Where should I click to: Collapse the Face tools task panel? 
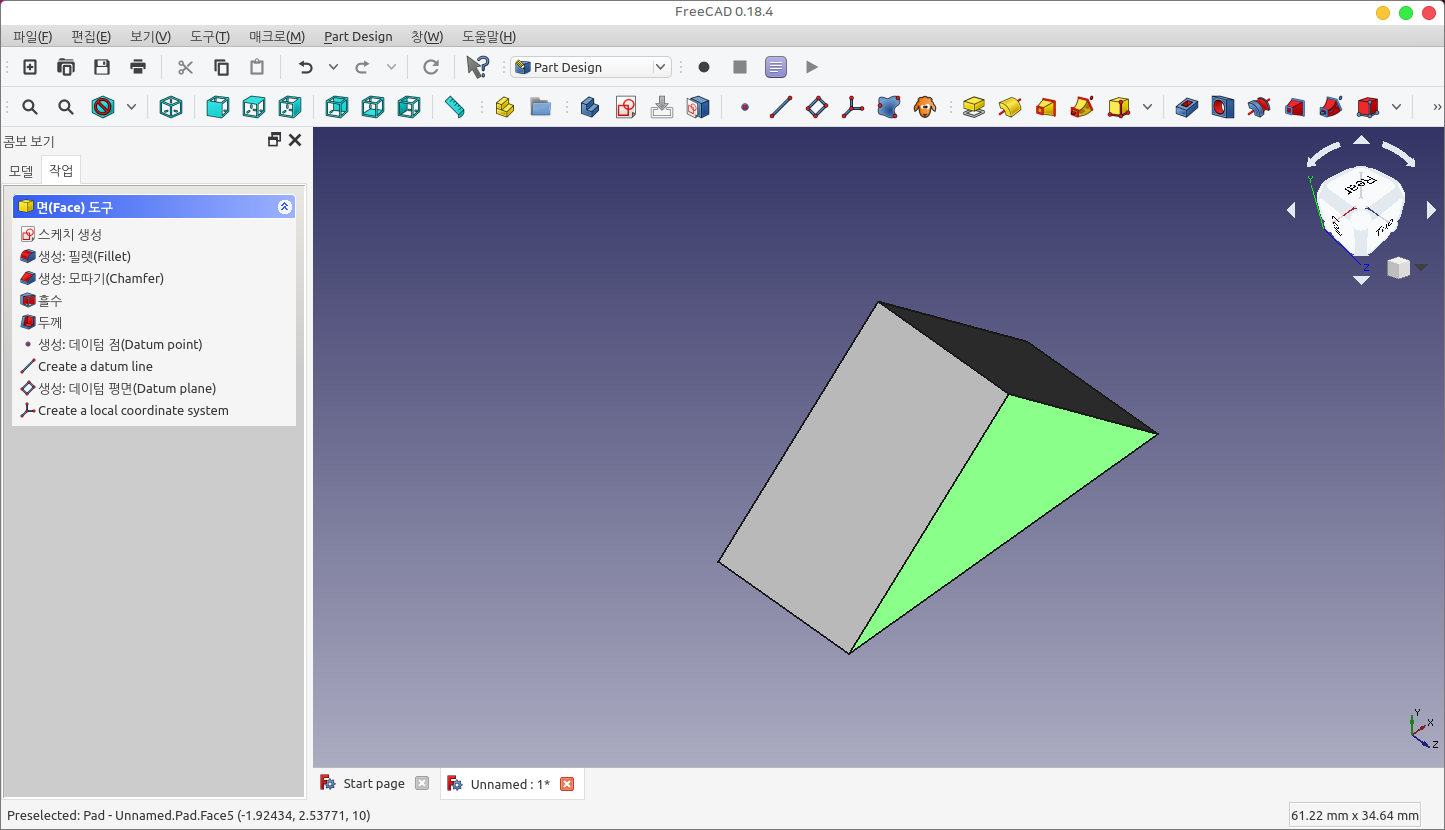tap(284, 207)
